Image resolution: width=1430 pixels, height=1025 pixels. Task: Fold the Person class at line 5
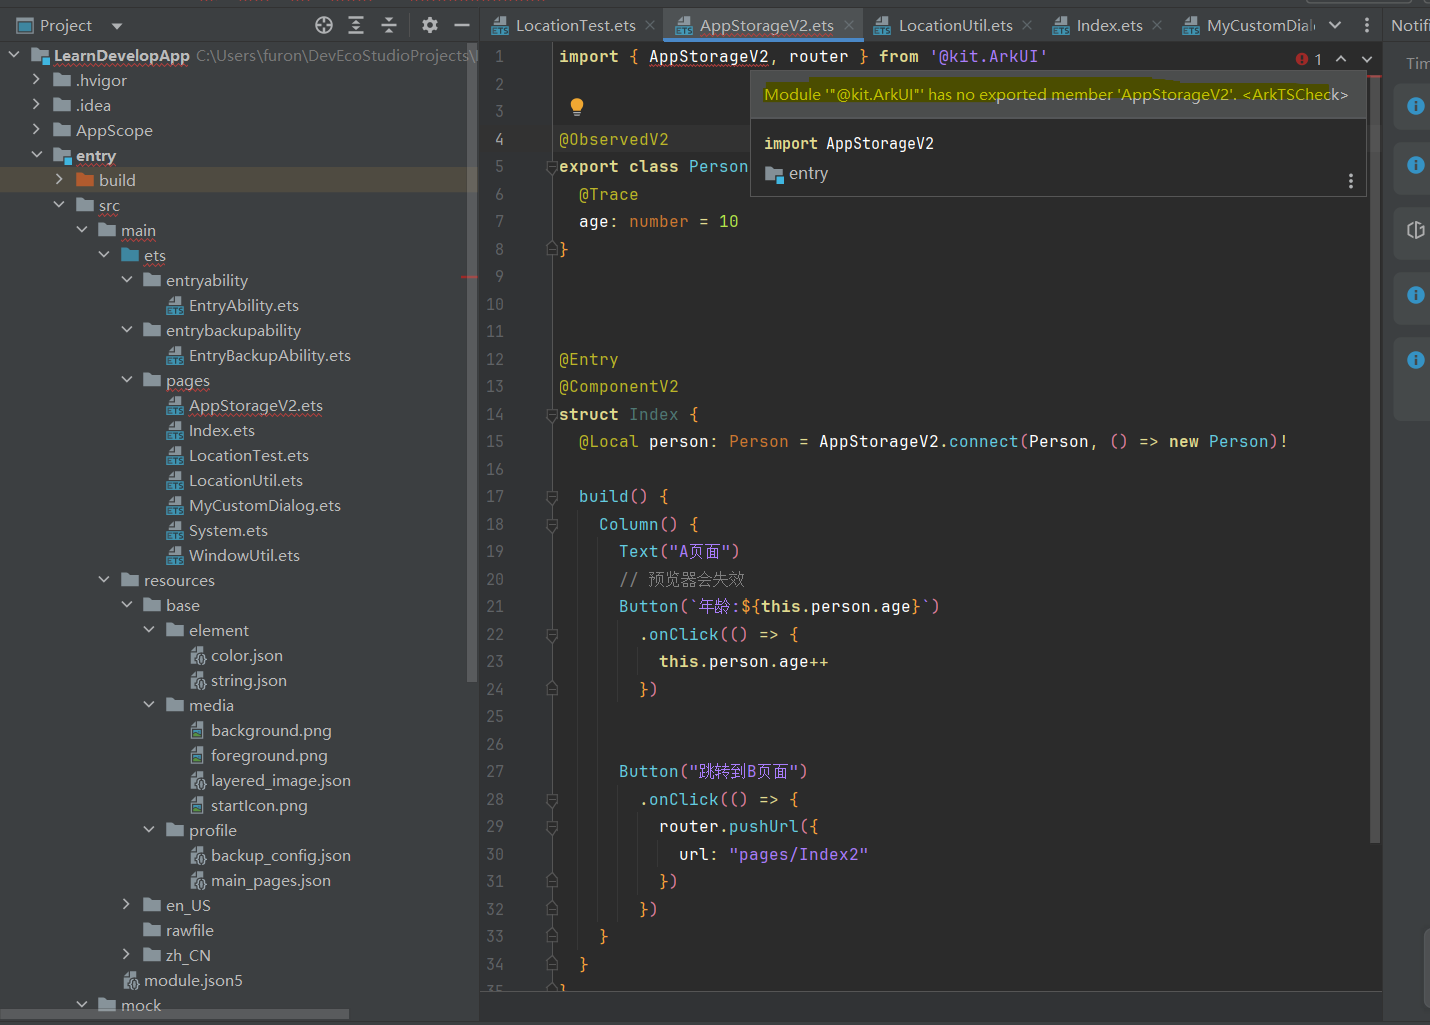551,167
